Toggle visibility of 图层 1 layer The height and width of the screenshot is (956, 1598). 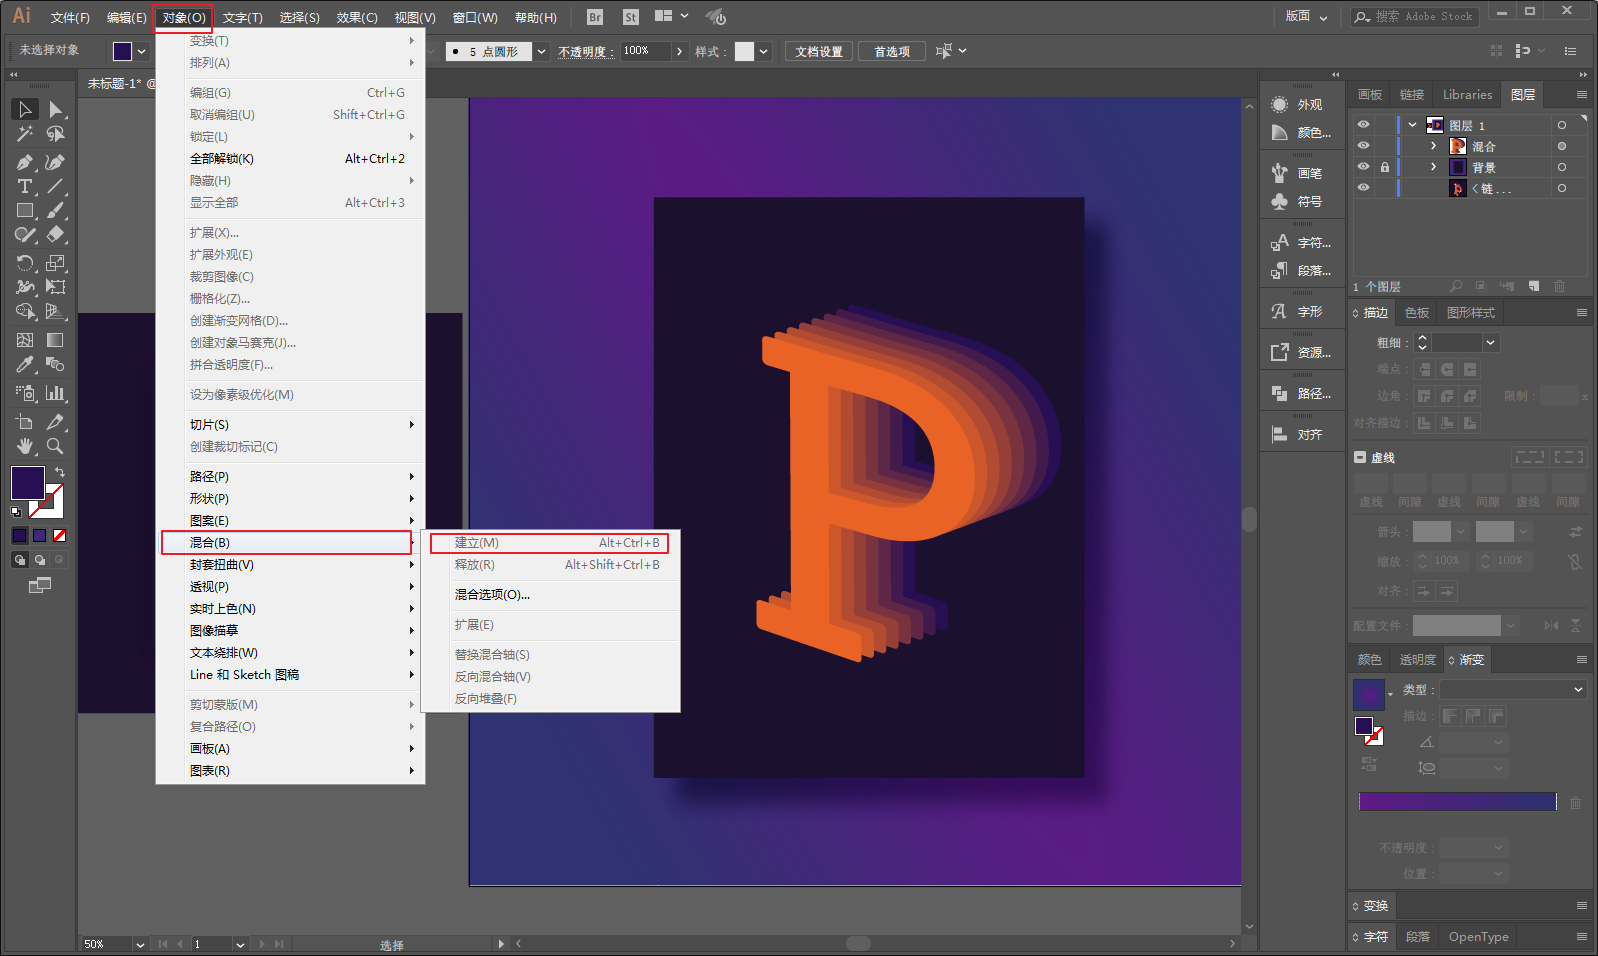click(x=1363, y=125)
